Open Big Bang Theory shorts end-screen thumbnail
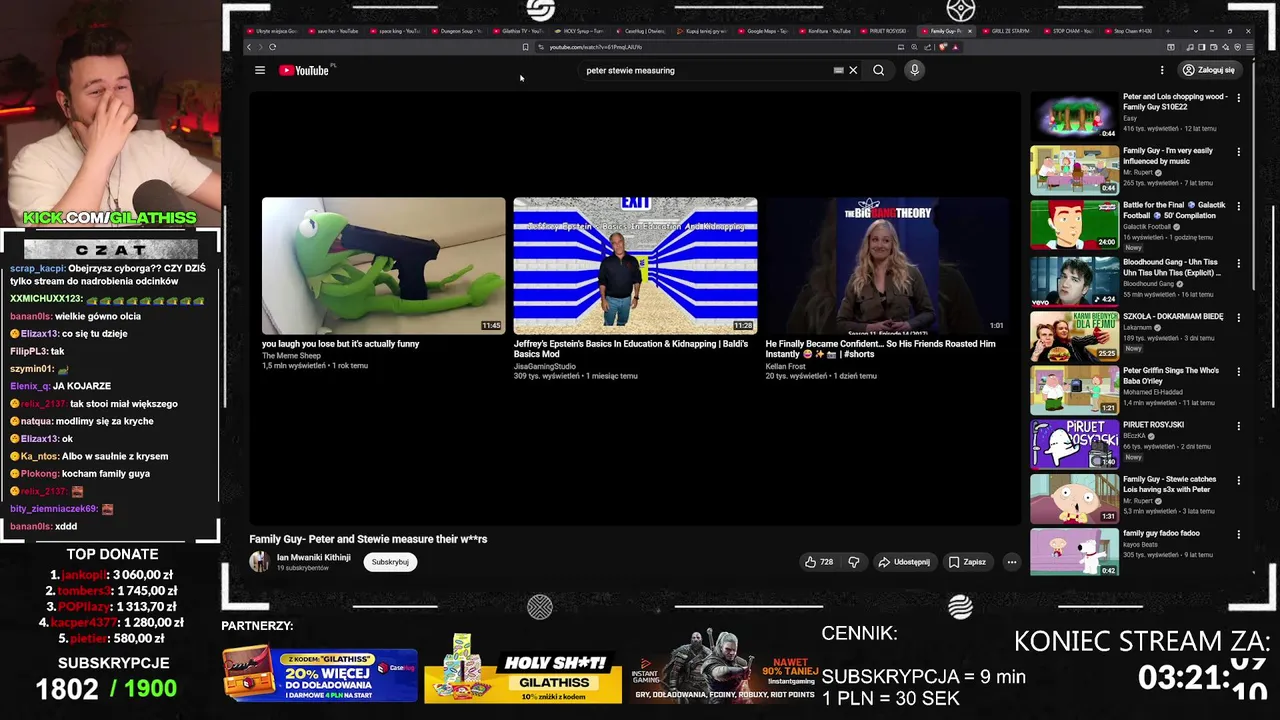Image resolution: width=1280 pixels, height=720 pixels. (x=887, y=266)
